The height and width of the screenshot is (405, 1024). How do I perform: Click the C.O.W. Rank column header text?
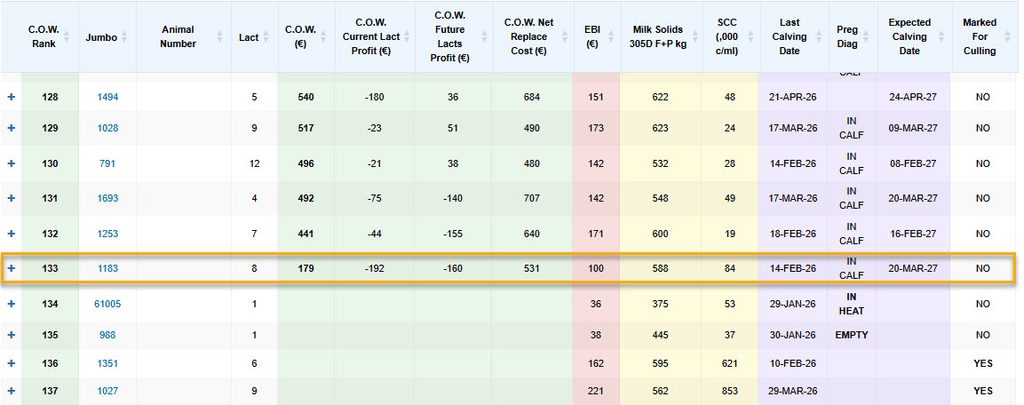coord(44,37)
